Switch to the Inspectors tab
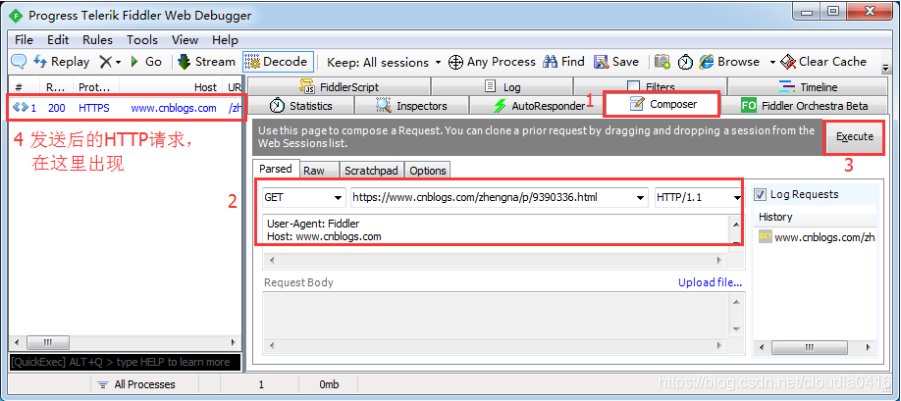The width and height of the screenshot is (901, 401). pyautogui.click(x=411, y=106)
